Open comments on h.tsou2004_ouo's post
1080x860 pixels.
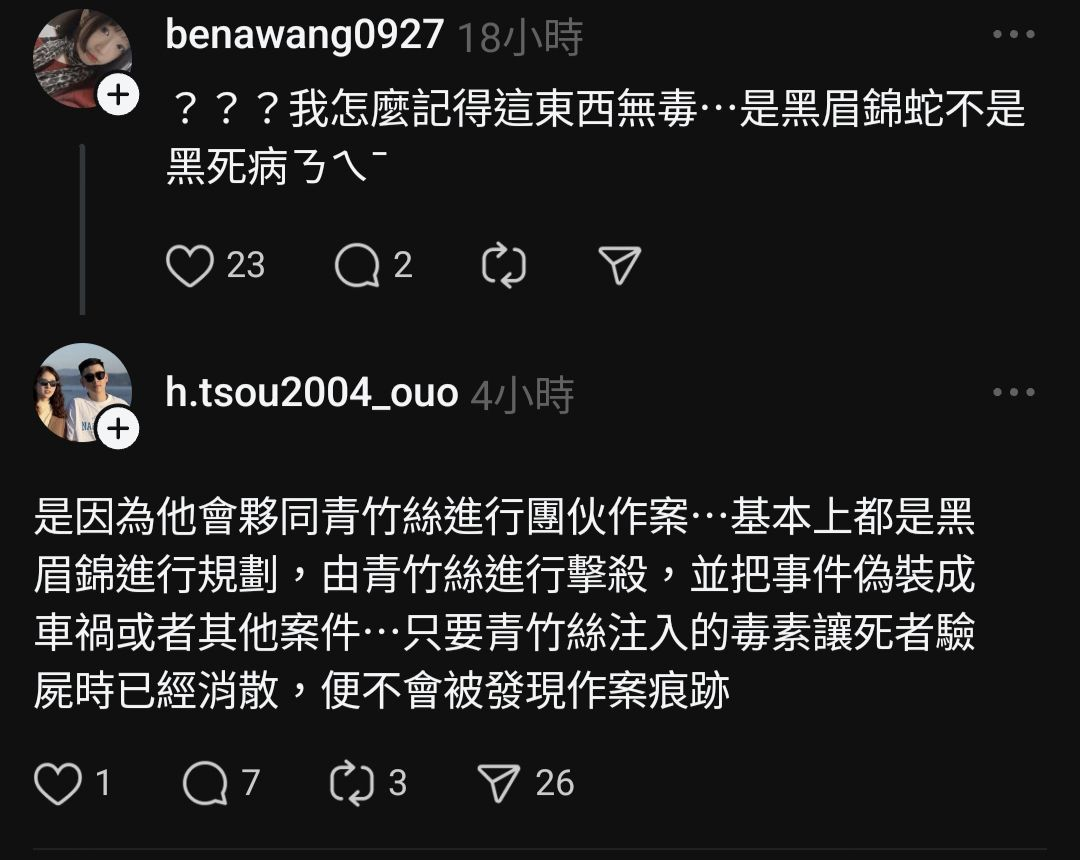coord(205,784)
